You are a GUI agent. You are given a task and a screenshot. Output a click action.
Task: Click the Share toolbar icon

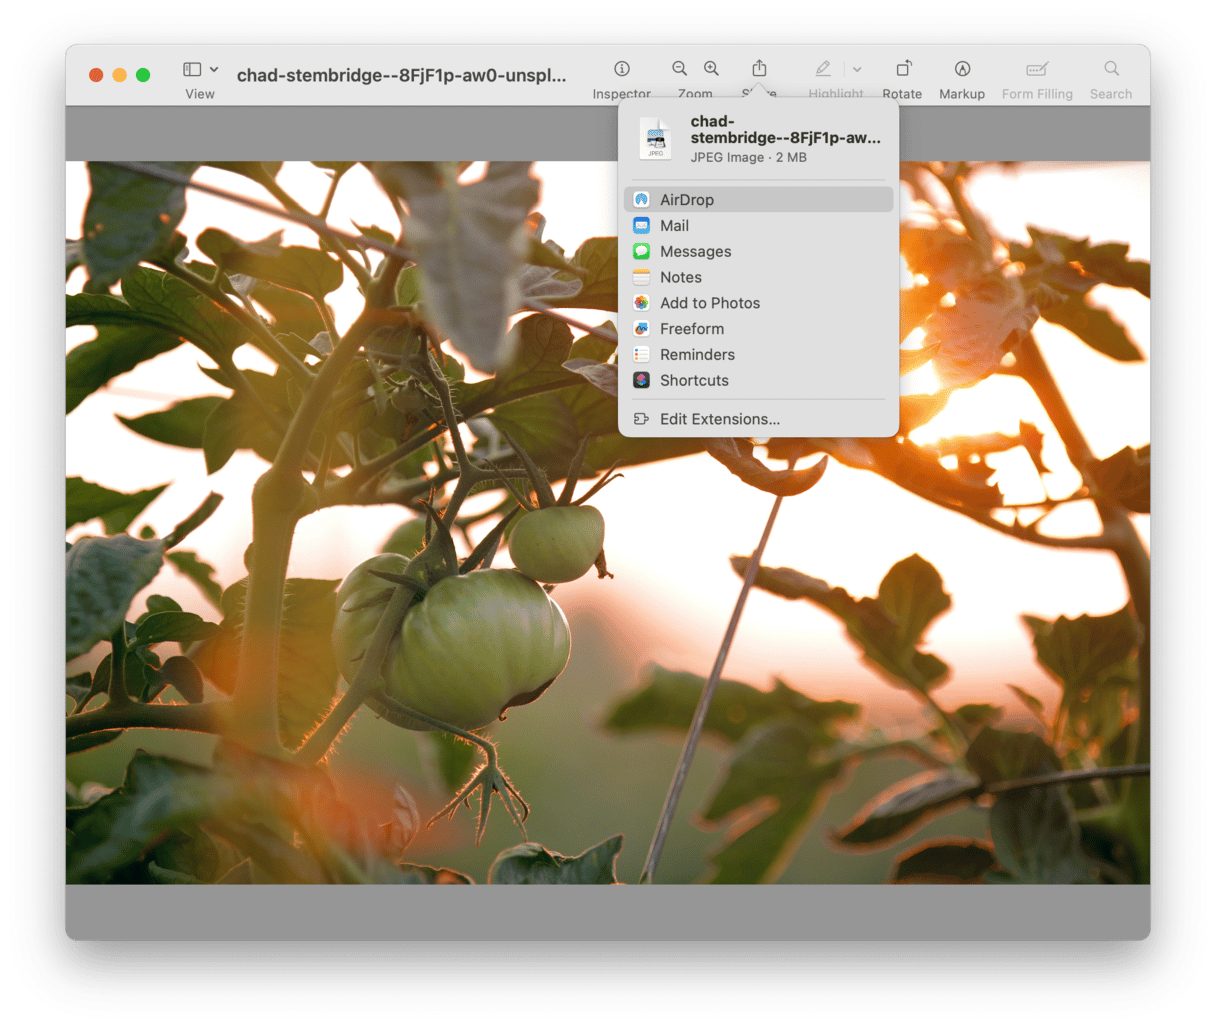click(759, 69)
